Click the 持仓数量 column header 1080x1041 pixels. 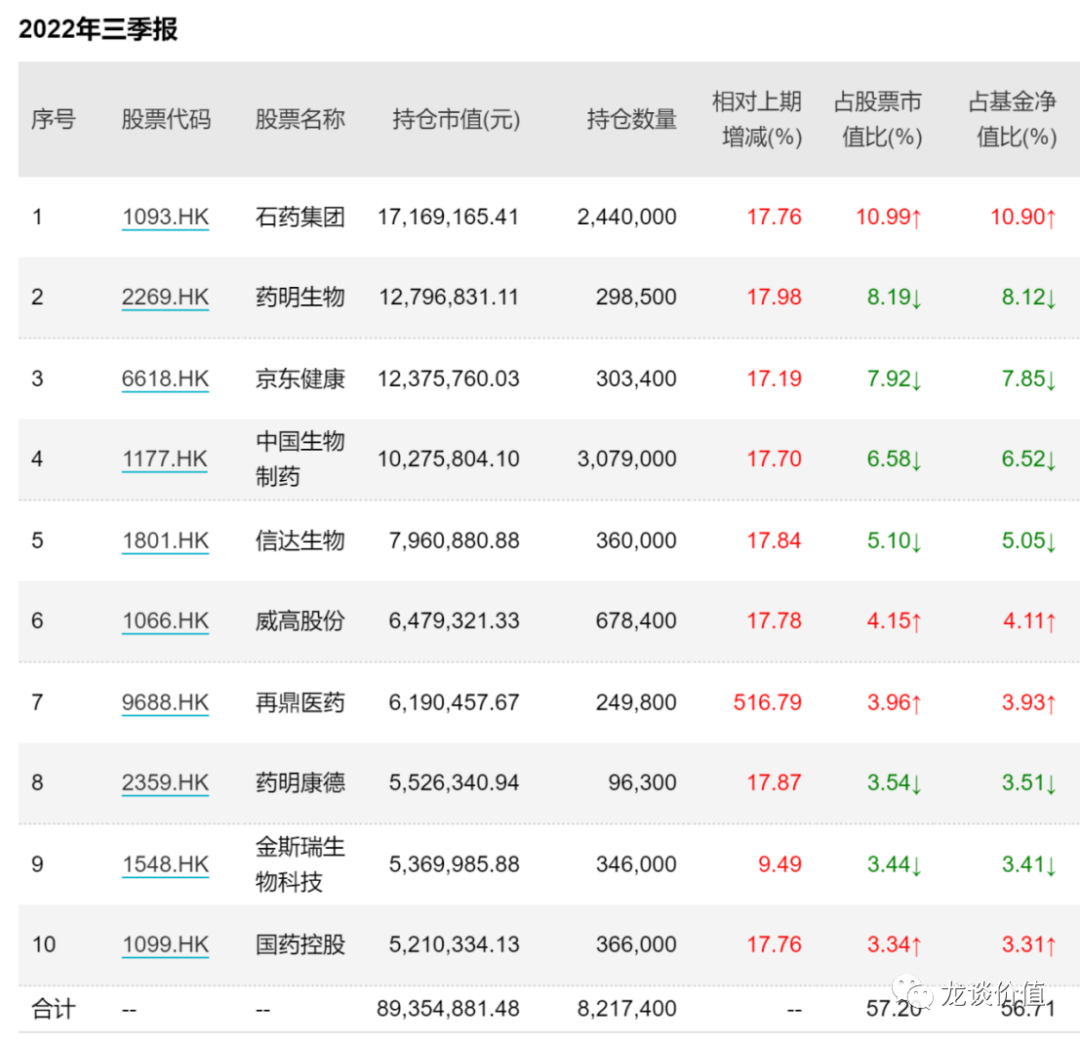632,119
